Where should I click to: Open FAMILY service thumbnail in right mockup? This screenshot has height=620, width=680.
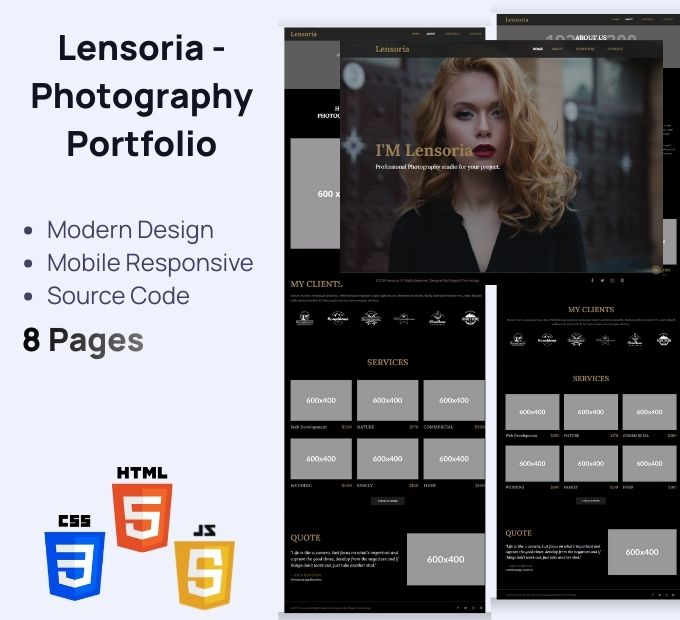pos(591,463)
